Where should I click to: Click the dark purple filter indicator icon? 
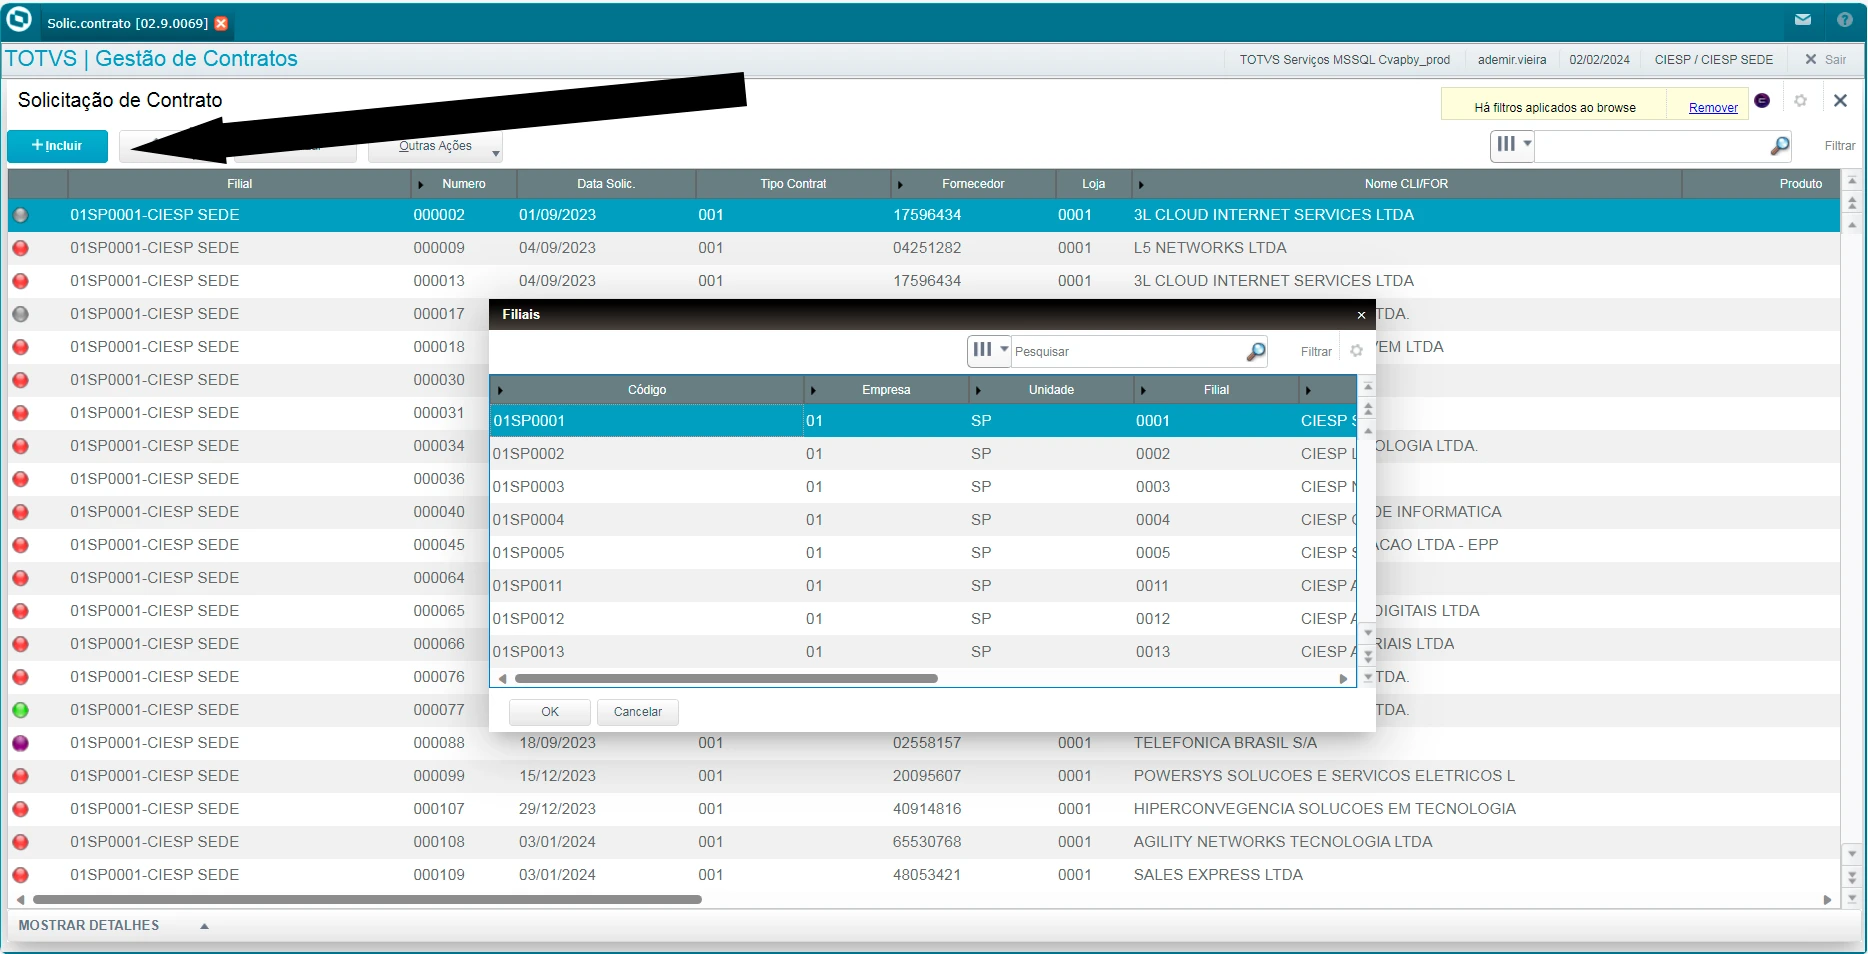coord(1762,101)
